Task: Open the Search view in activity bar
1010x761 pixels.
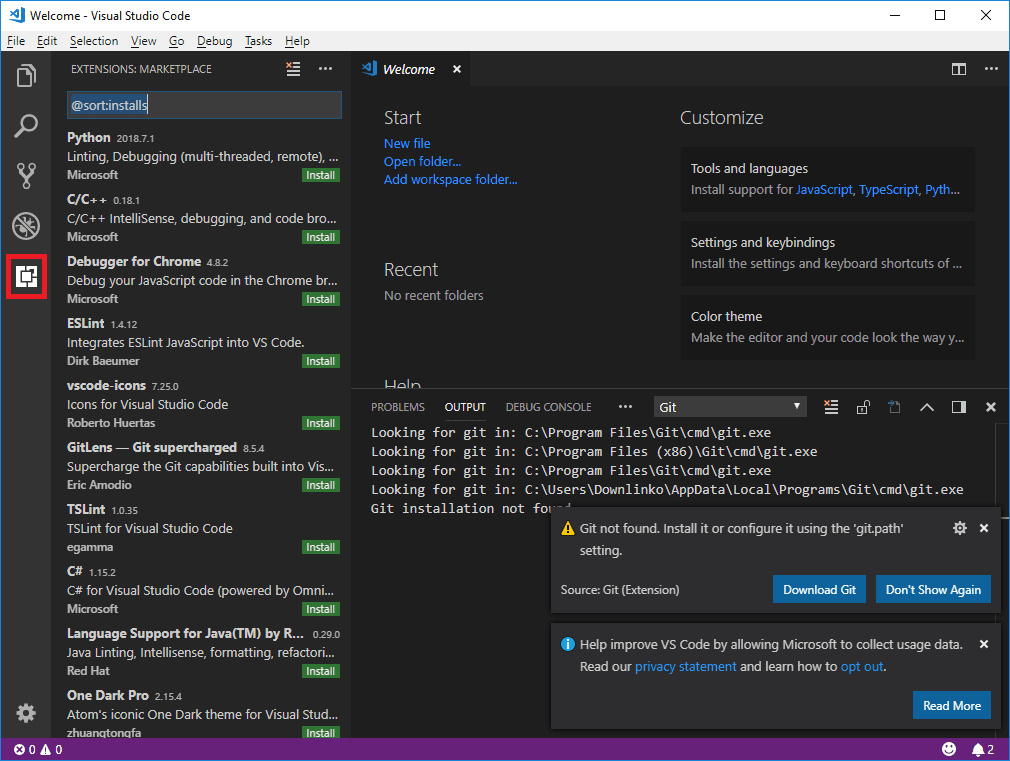Action: tap(26, 126)
